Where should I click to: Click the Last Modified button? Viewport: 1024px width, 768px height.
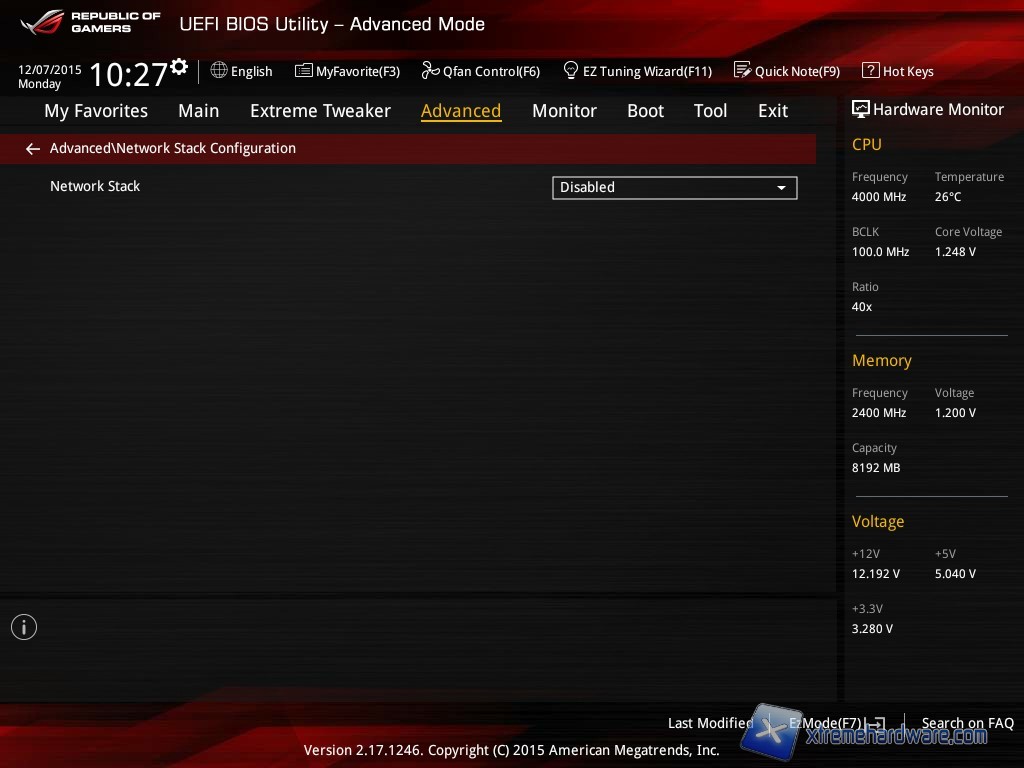coord(710,723)
